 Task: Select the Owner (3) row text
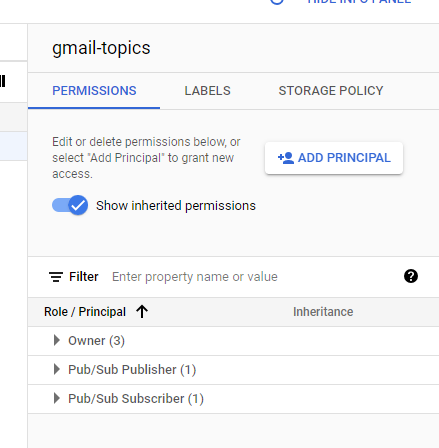(x=96, y=341)
